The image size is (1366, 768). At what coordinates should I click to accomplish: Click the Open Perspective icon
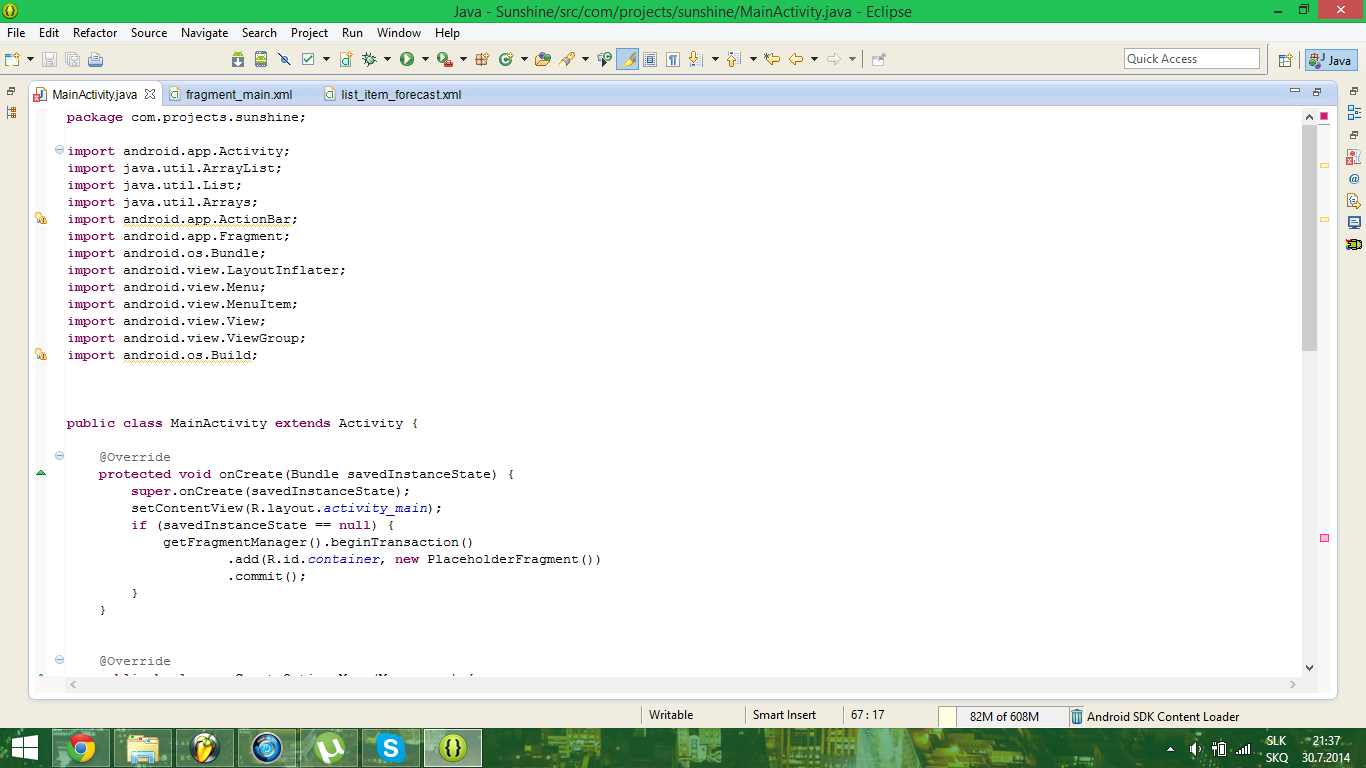pos(1286,60)
